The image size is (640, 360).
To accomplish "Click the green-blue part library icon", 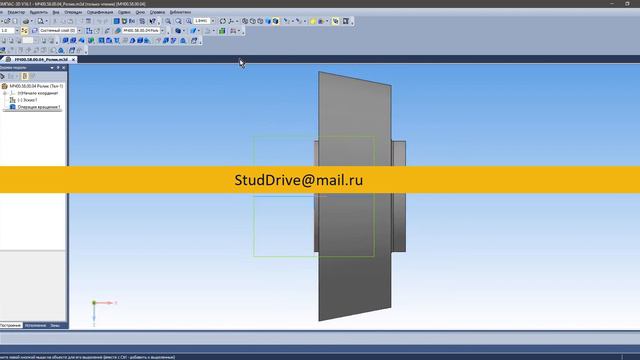I will (91, 40).
